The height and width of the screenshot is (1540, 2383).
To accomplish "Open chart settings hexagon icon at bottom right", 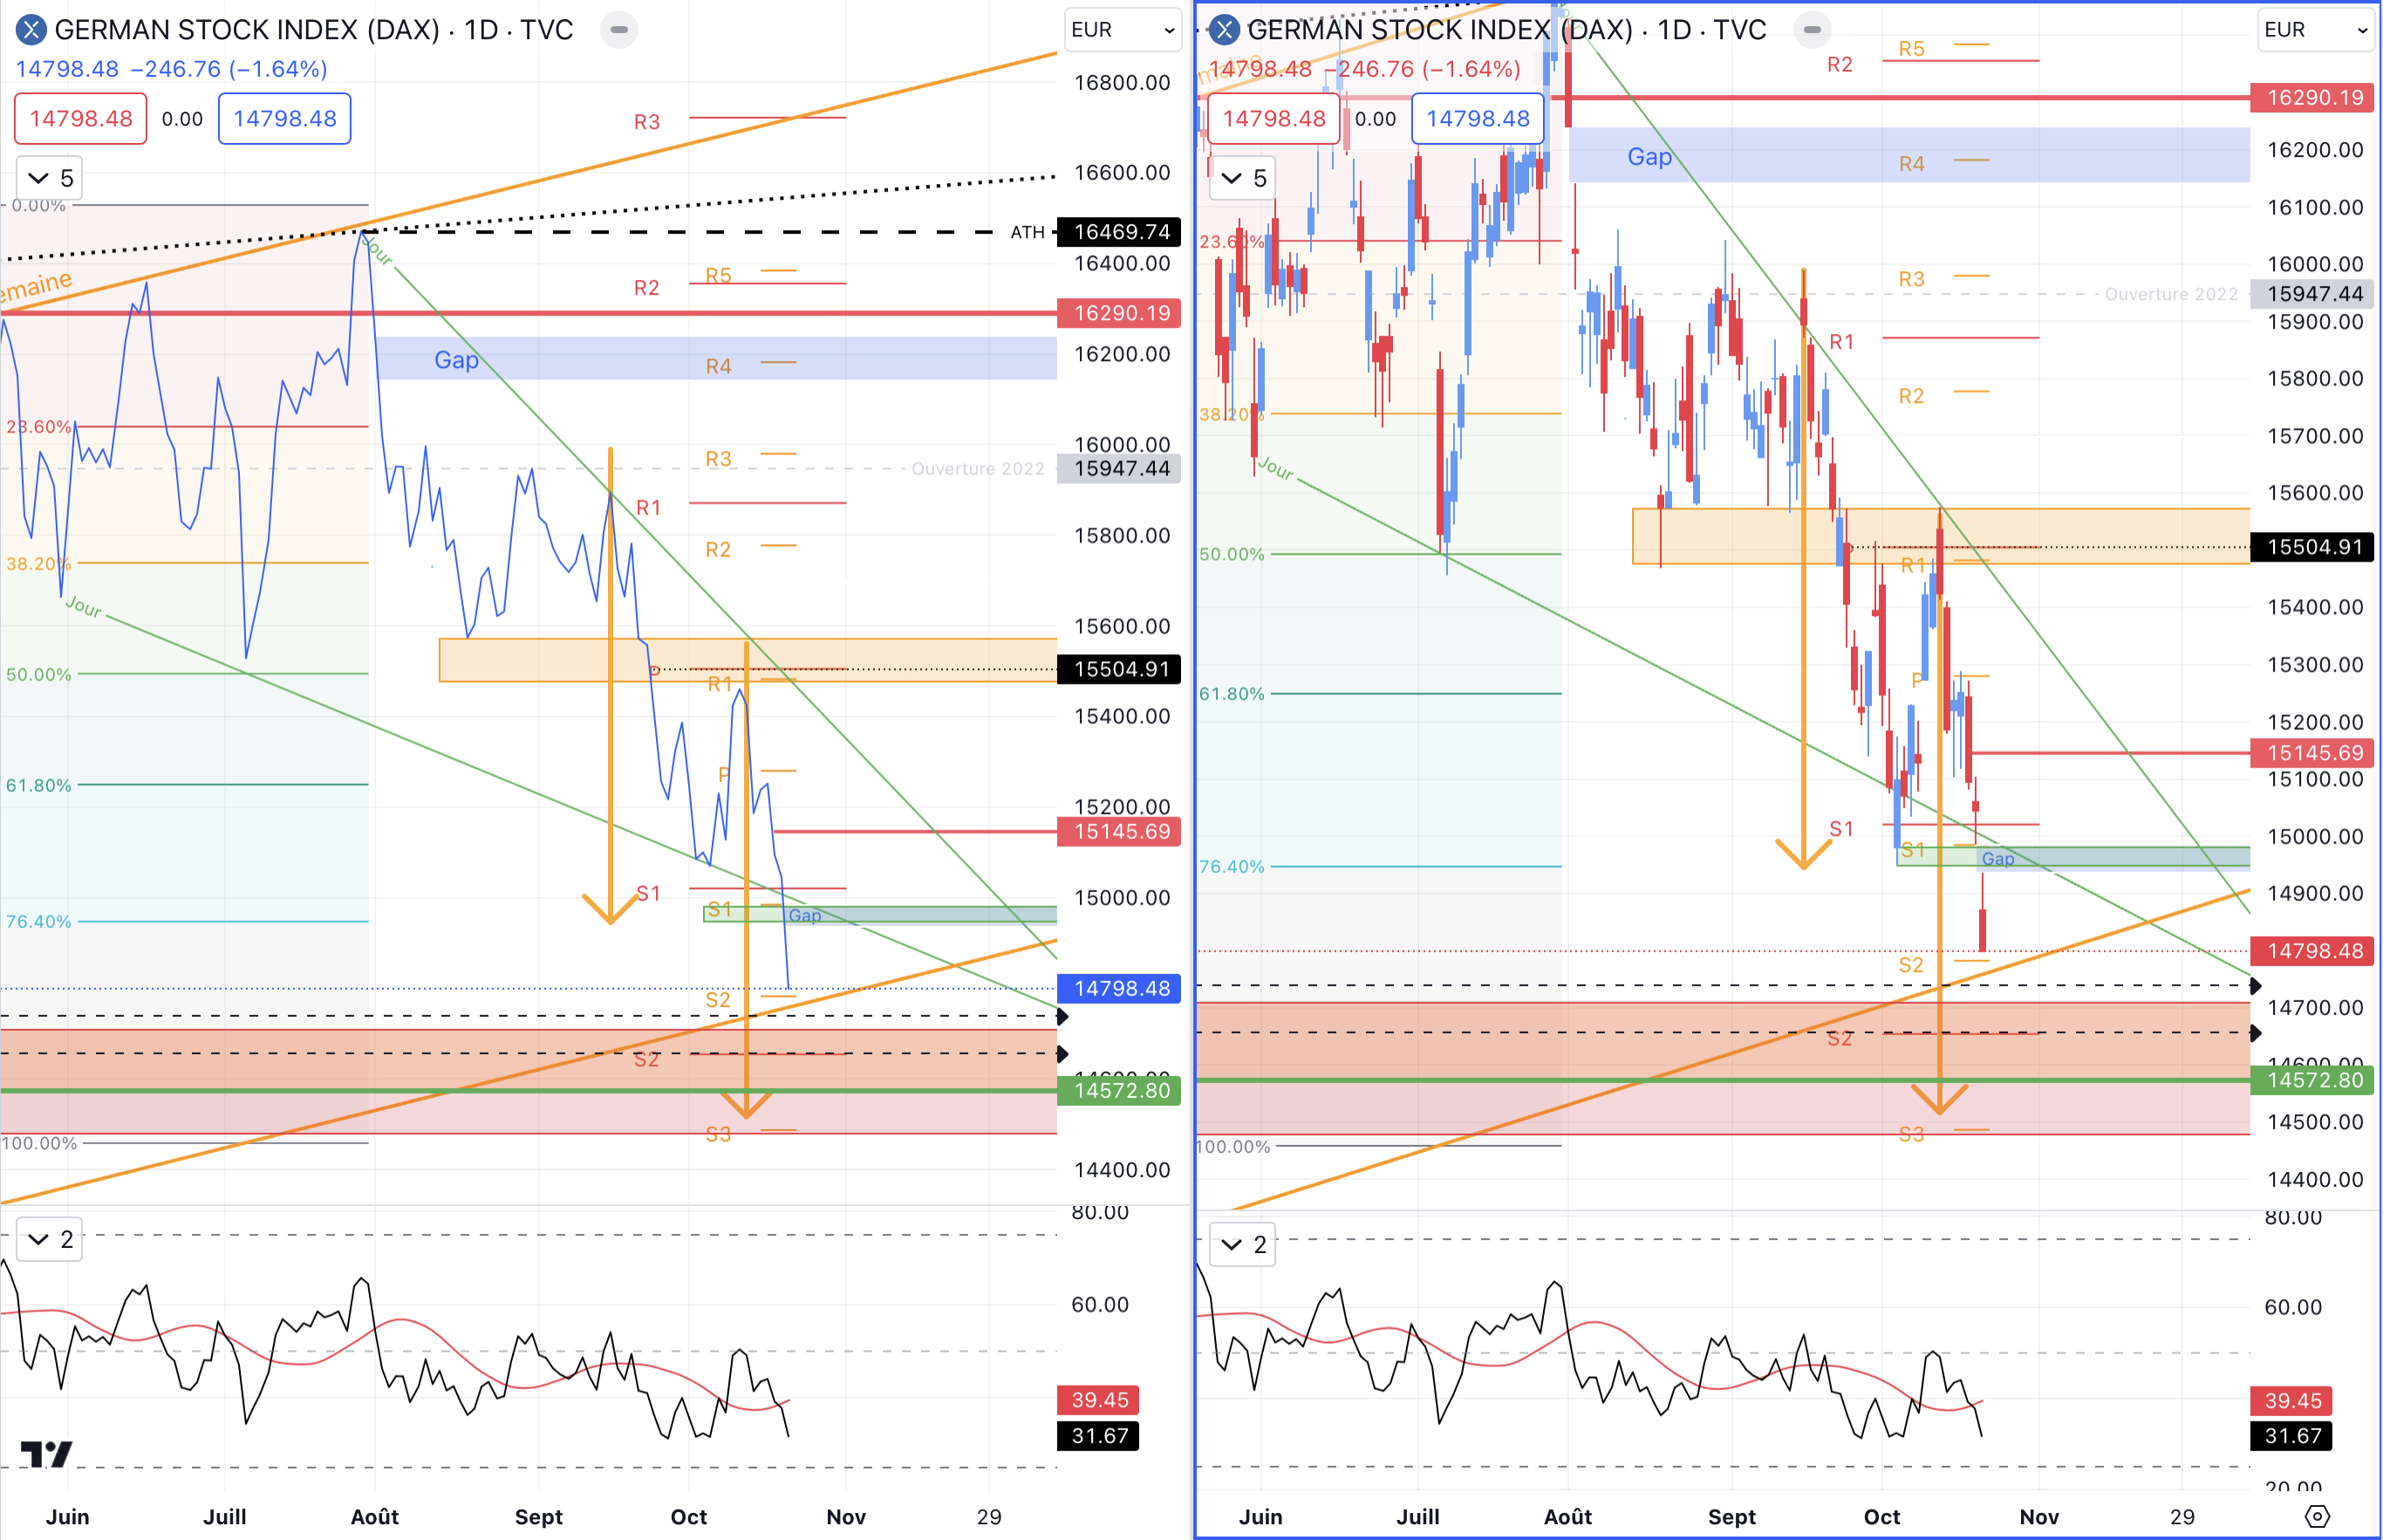I will pos(2317,1516).
